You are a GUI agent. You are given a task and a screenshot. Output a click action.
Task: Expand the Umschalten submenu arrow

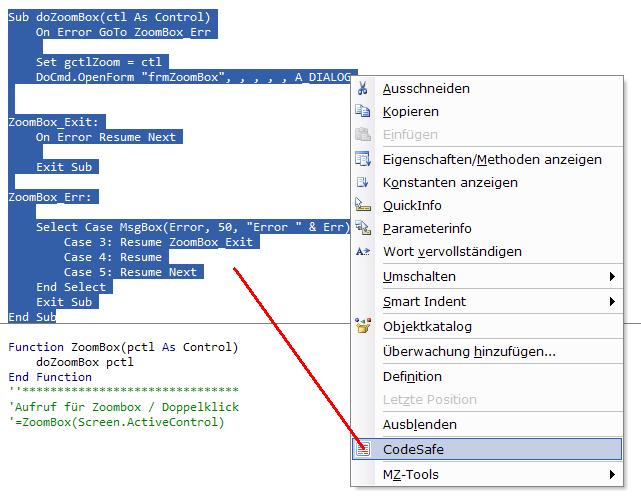(x=612, y=276)
